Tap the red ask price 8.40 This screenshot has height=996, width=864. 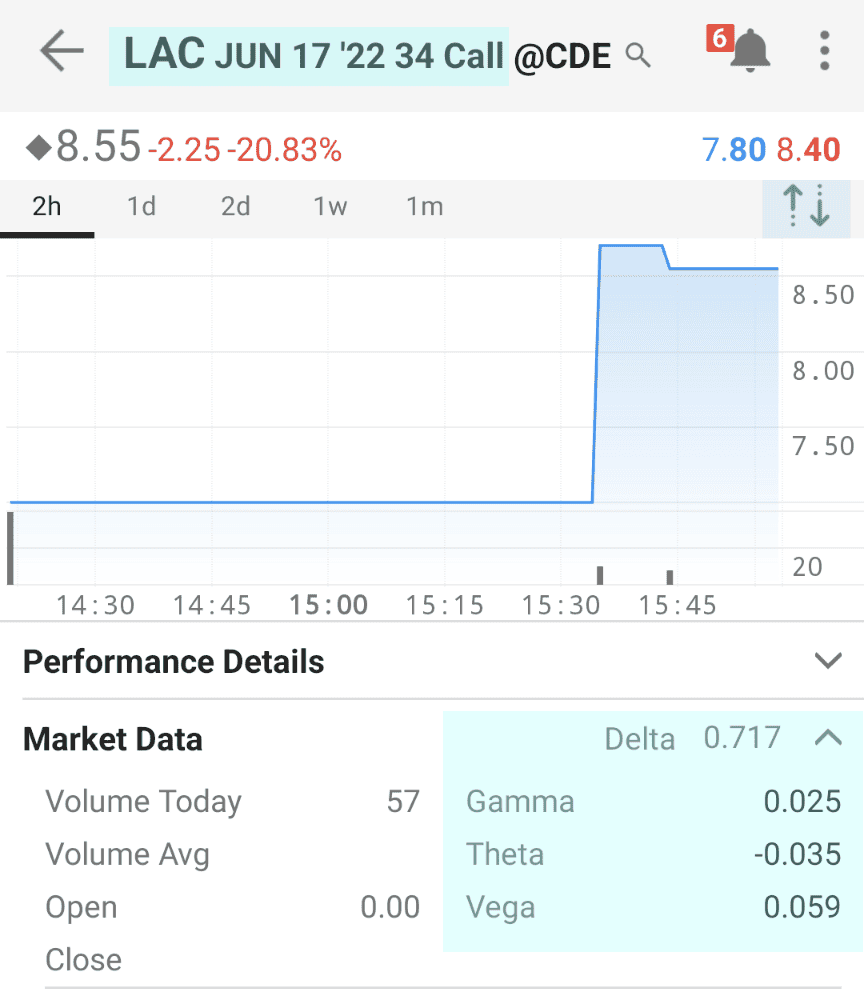(x=808, y=150)
